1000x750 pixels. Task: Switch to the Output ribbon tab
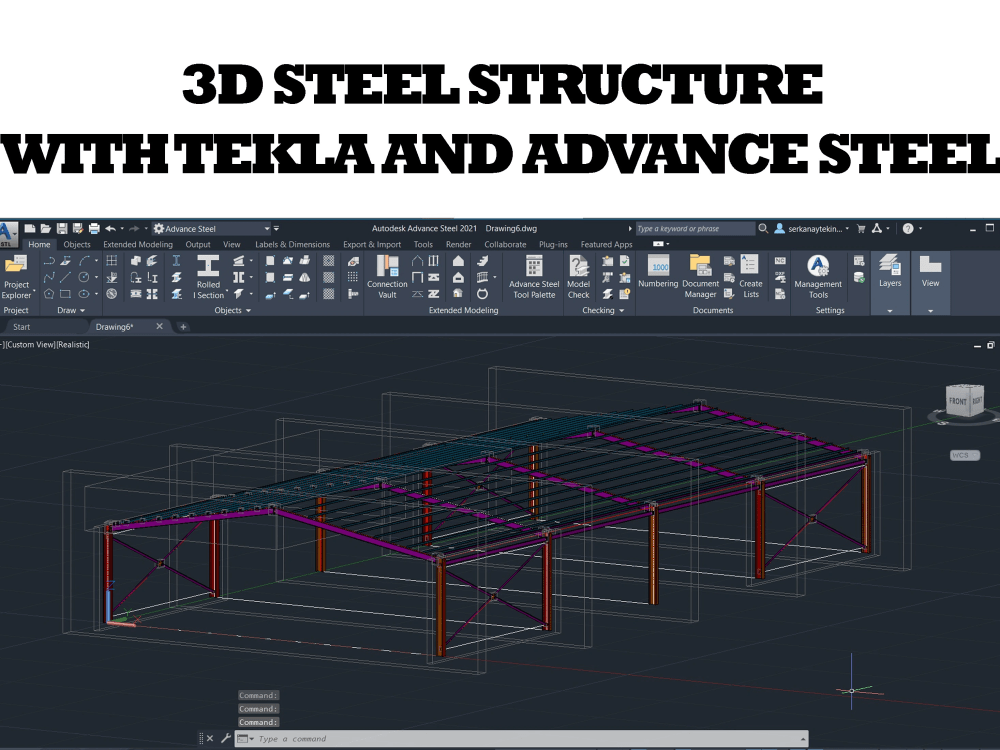click(197, 244)
